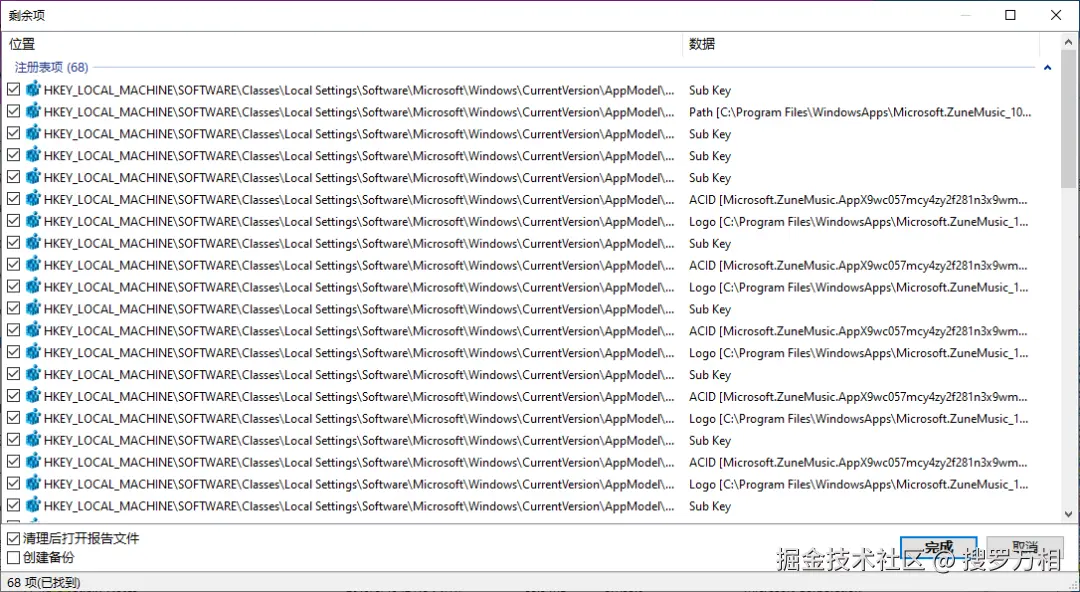Viewport: 1080px width, 592px height.
Task: Uncheck the Sub Key row just below Path row
Action: [x=13, y=133]
